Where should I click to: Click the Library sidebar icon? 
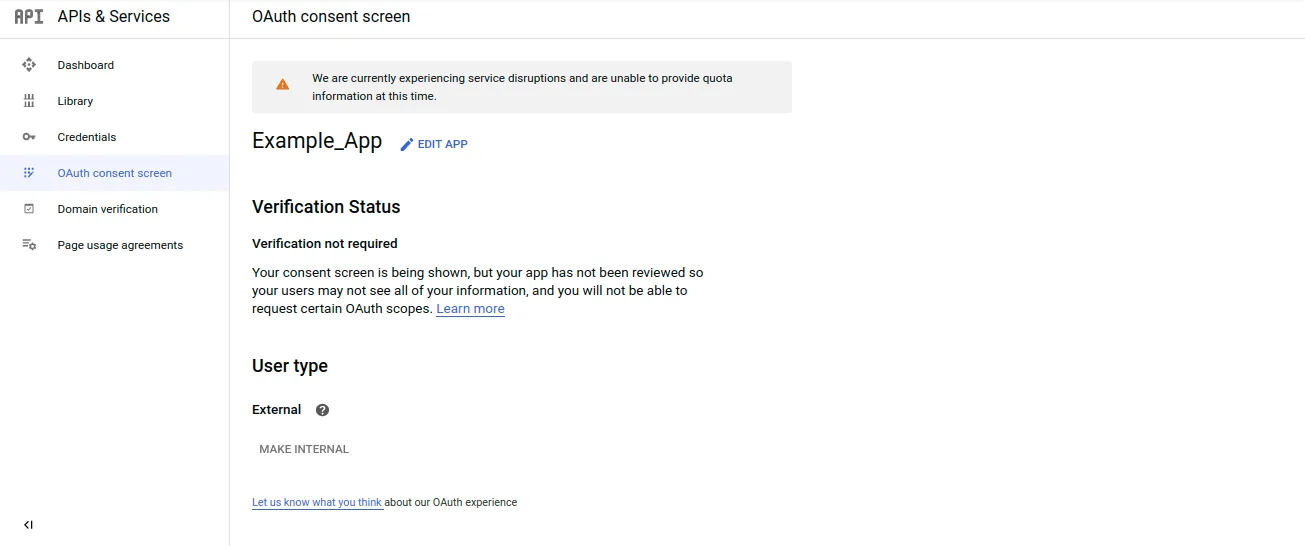point(29,101)
